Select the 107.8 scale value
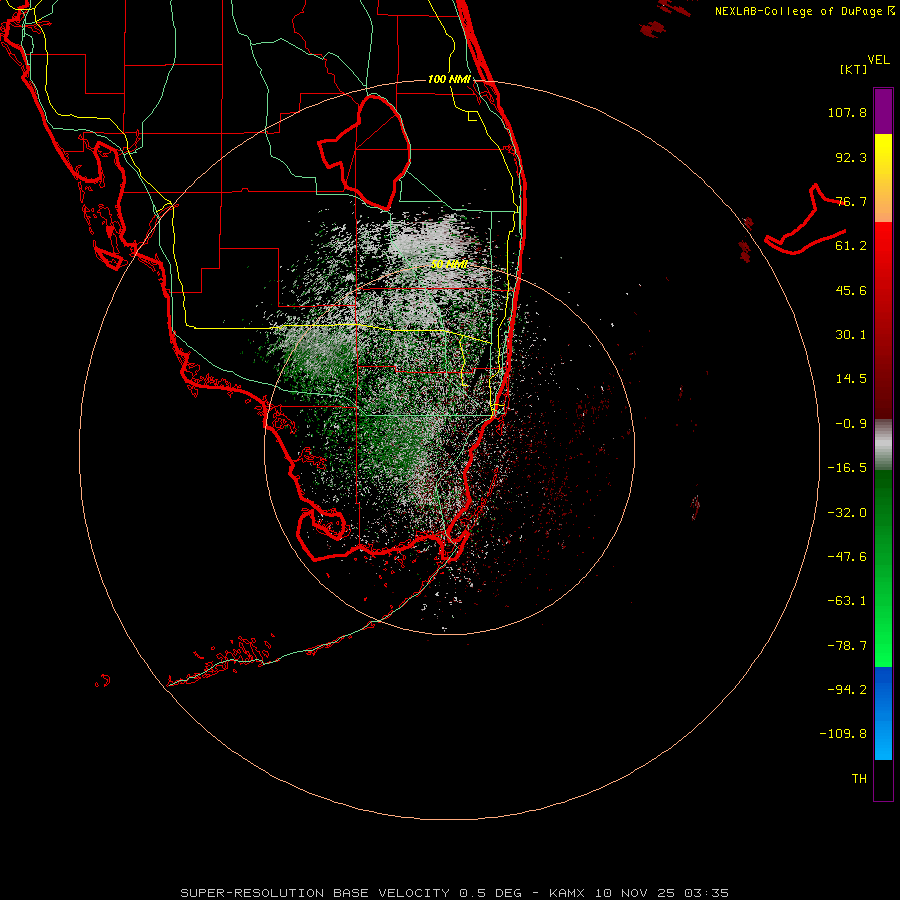 coord(847,112)
